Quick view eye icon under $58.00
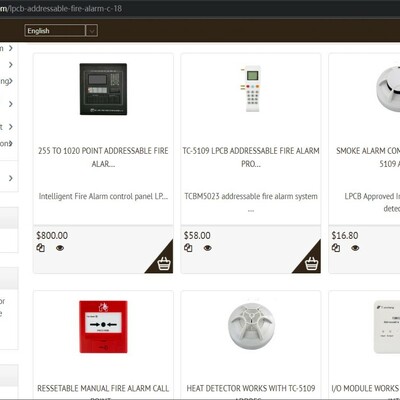This screenshot has height=400, width=400. click(208, 248)
